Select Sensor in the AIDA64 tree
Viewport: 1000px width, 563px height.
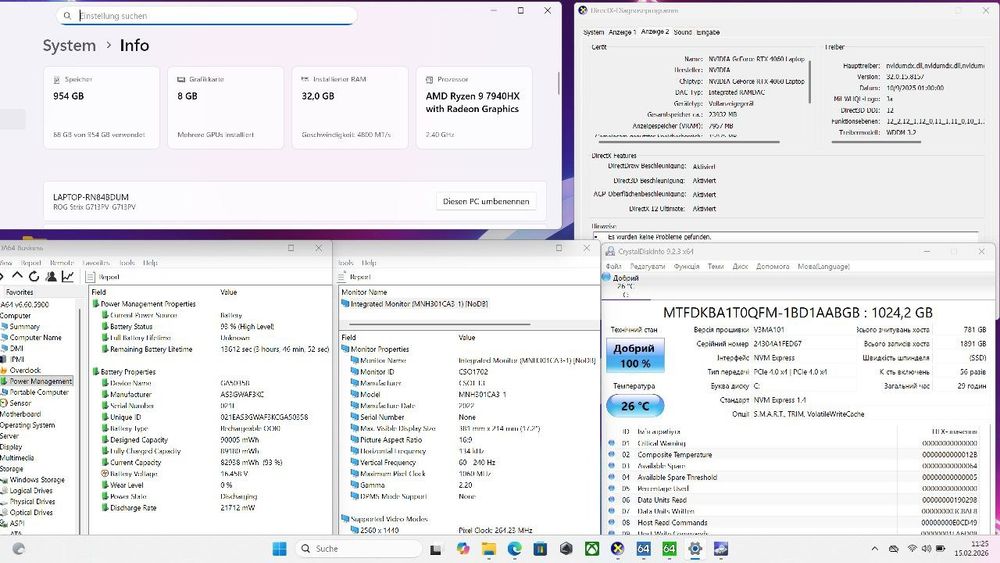(20, 403)
